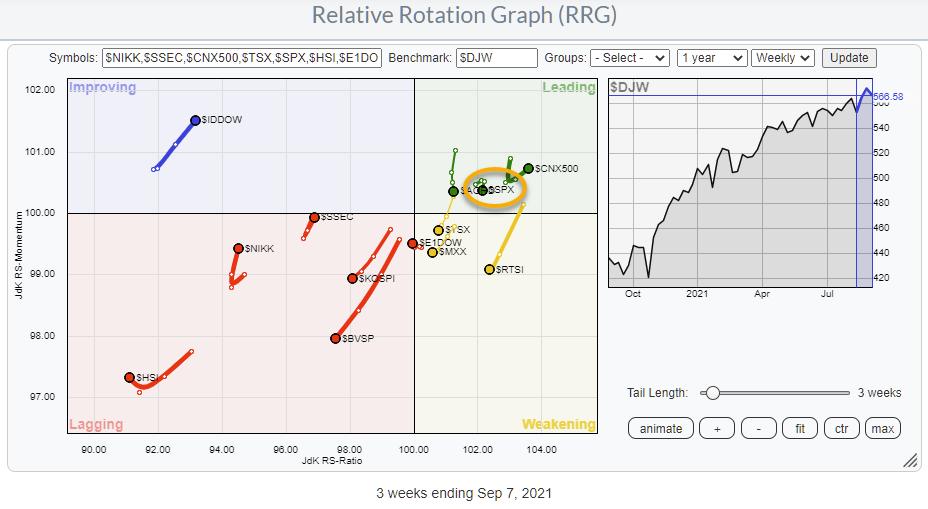Click the JdK RS-Ratio axis label
This screenshot has width=928, height=509.
click(x=332, y=460)
